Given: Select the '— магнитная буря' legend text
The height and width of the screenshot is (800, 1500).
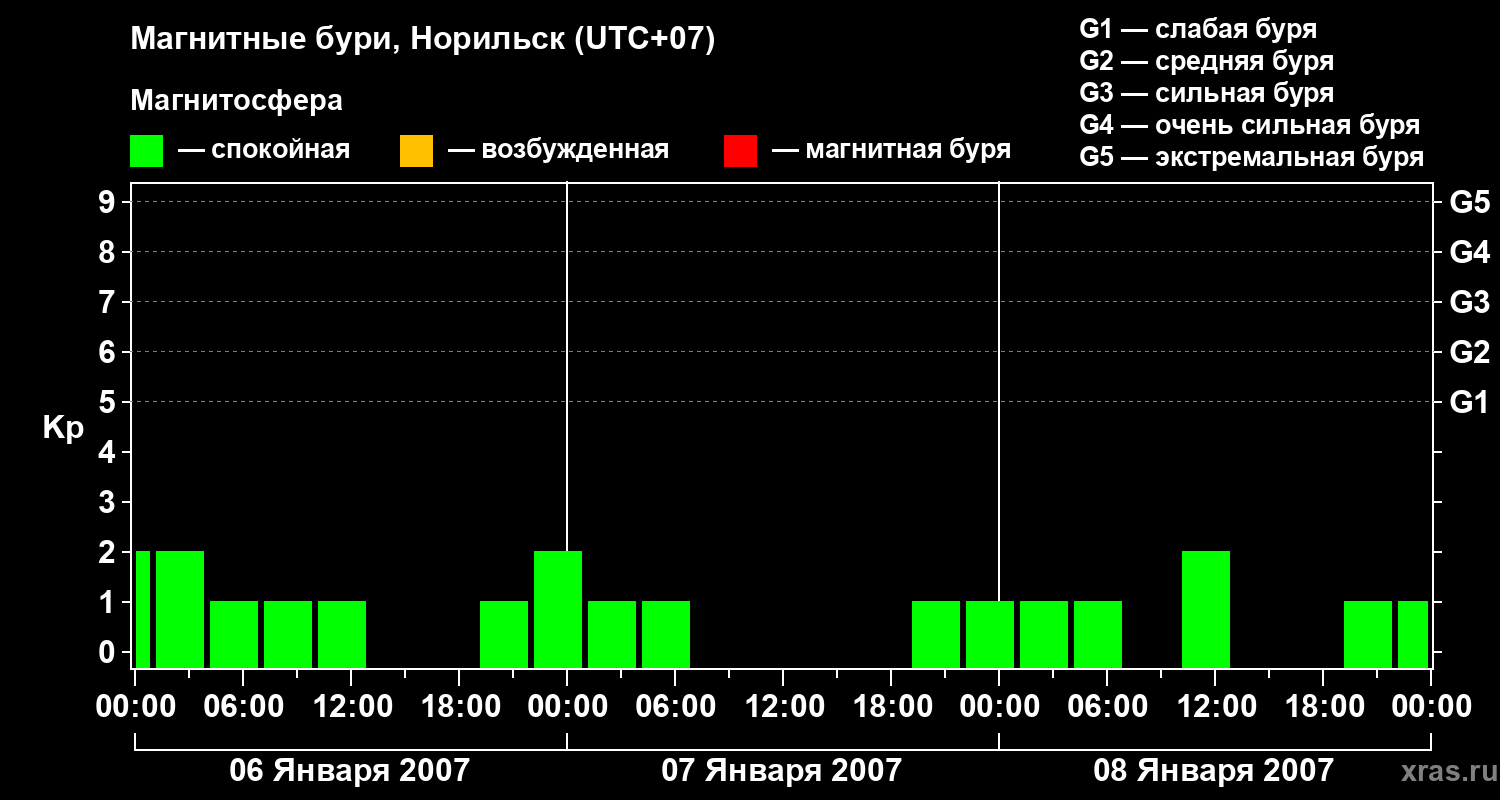Looking at the screenshot, I should tap(891, 150).
